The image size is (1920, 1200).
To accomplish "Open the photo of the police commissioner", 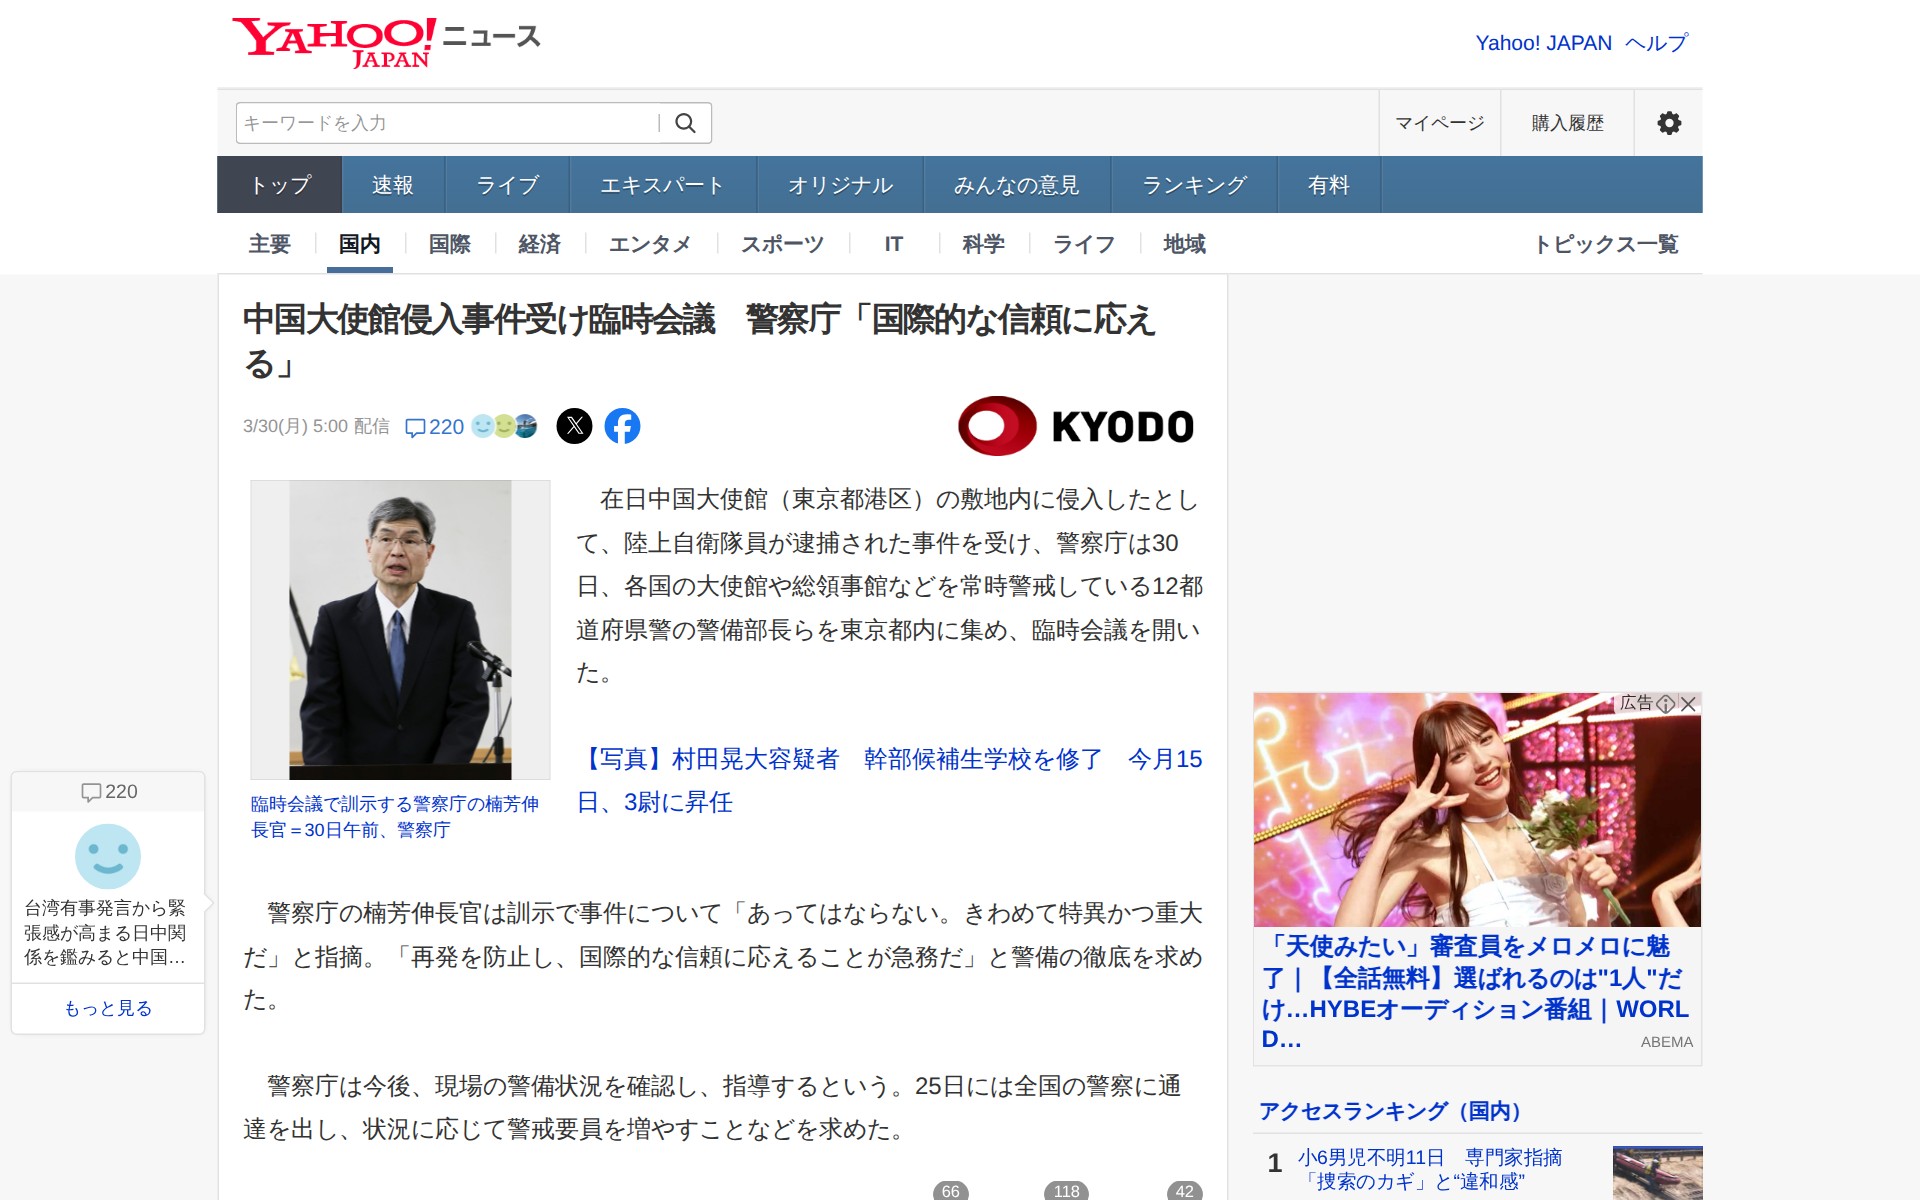I will pyautogui.click(x=400, y=630).
